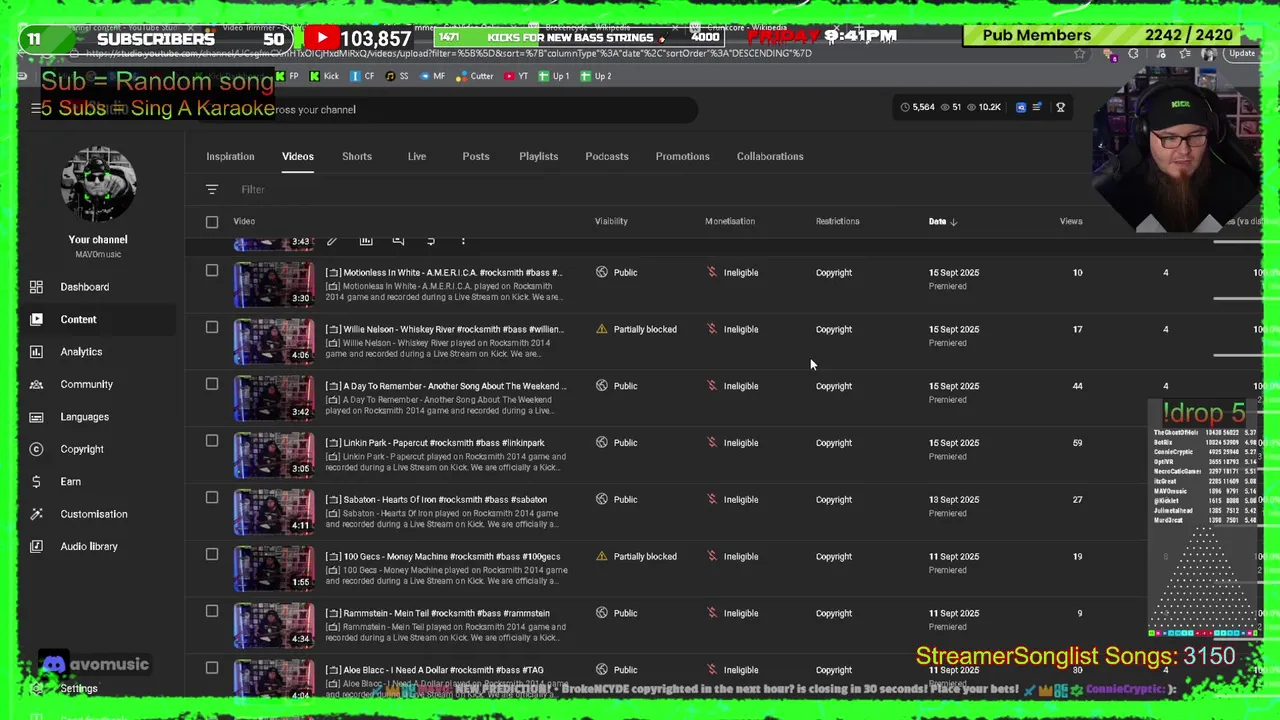Click the warning icon on Willie Nelson row
Image resolution: width=1280 pixels, height=720 pixels.
tap(601, 329)
